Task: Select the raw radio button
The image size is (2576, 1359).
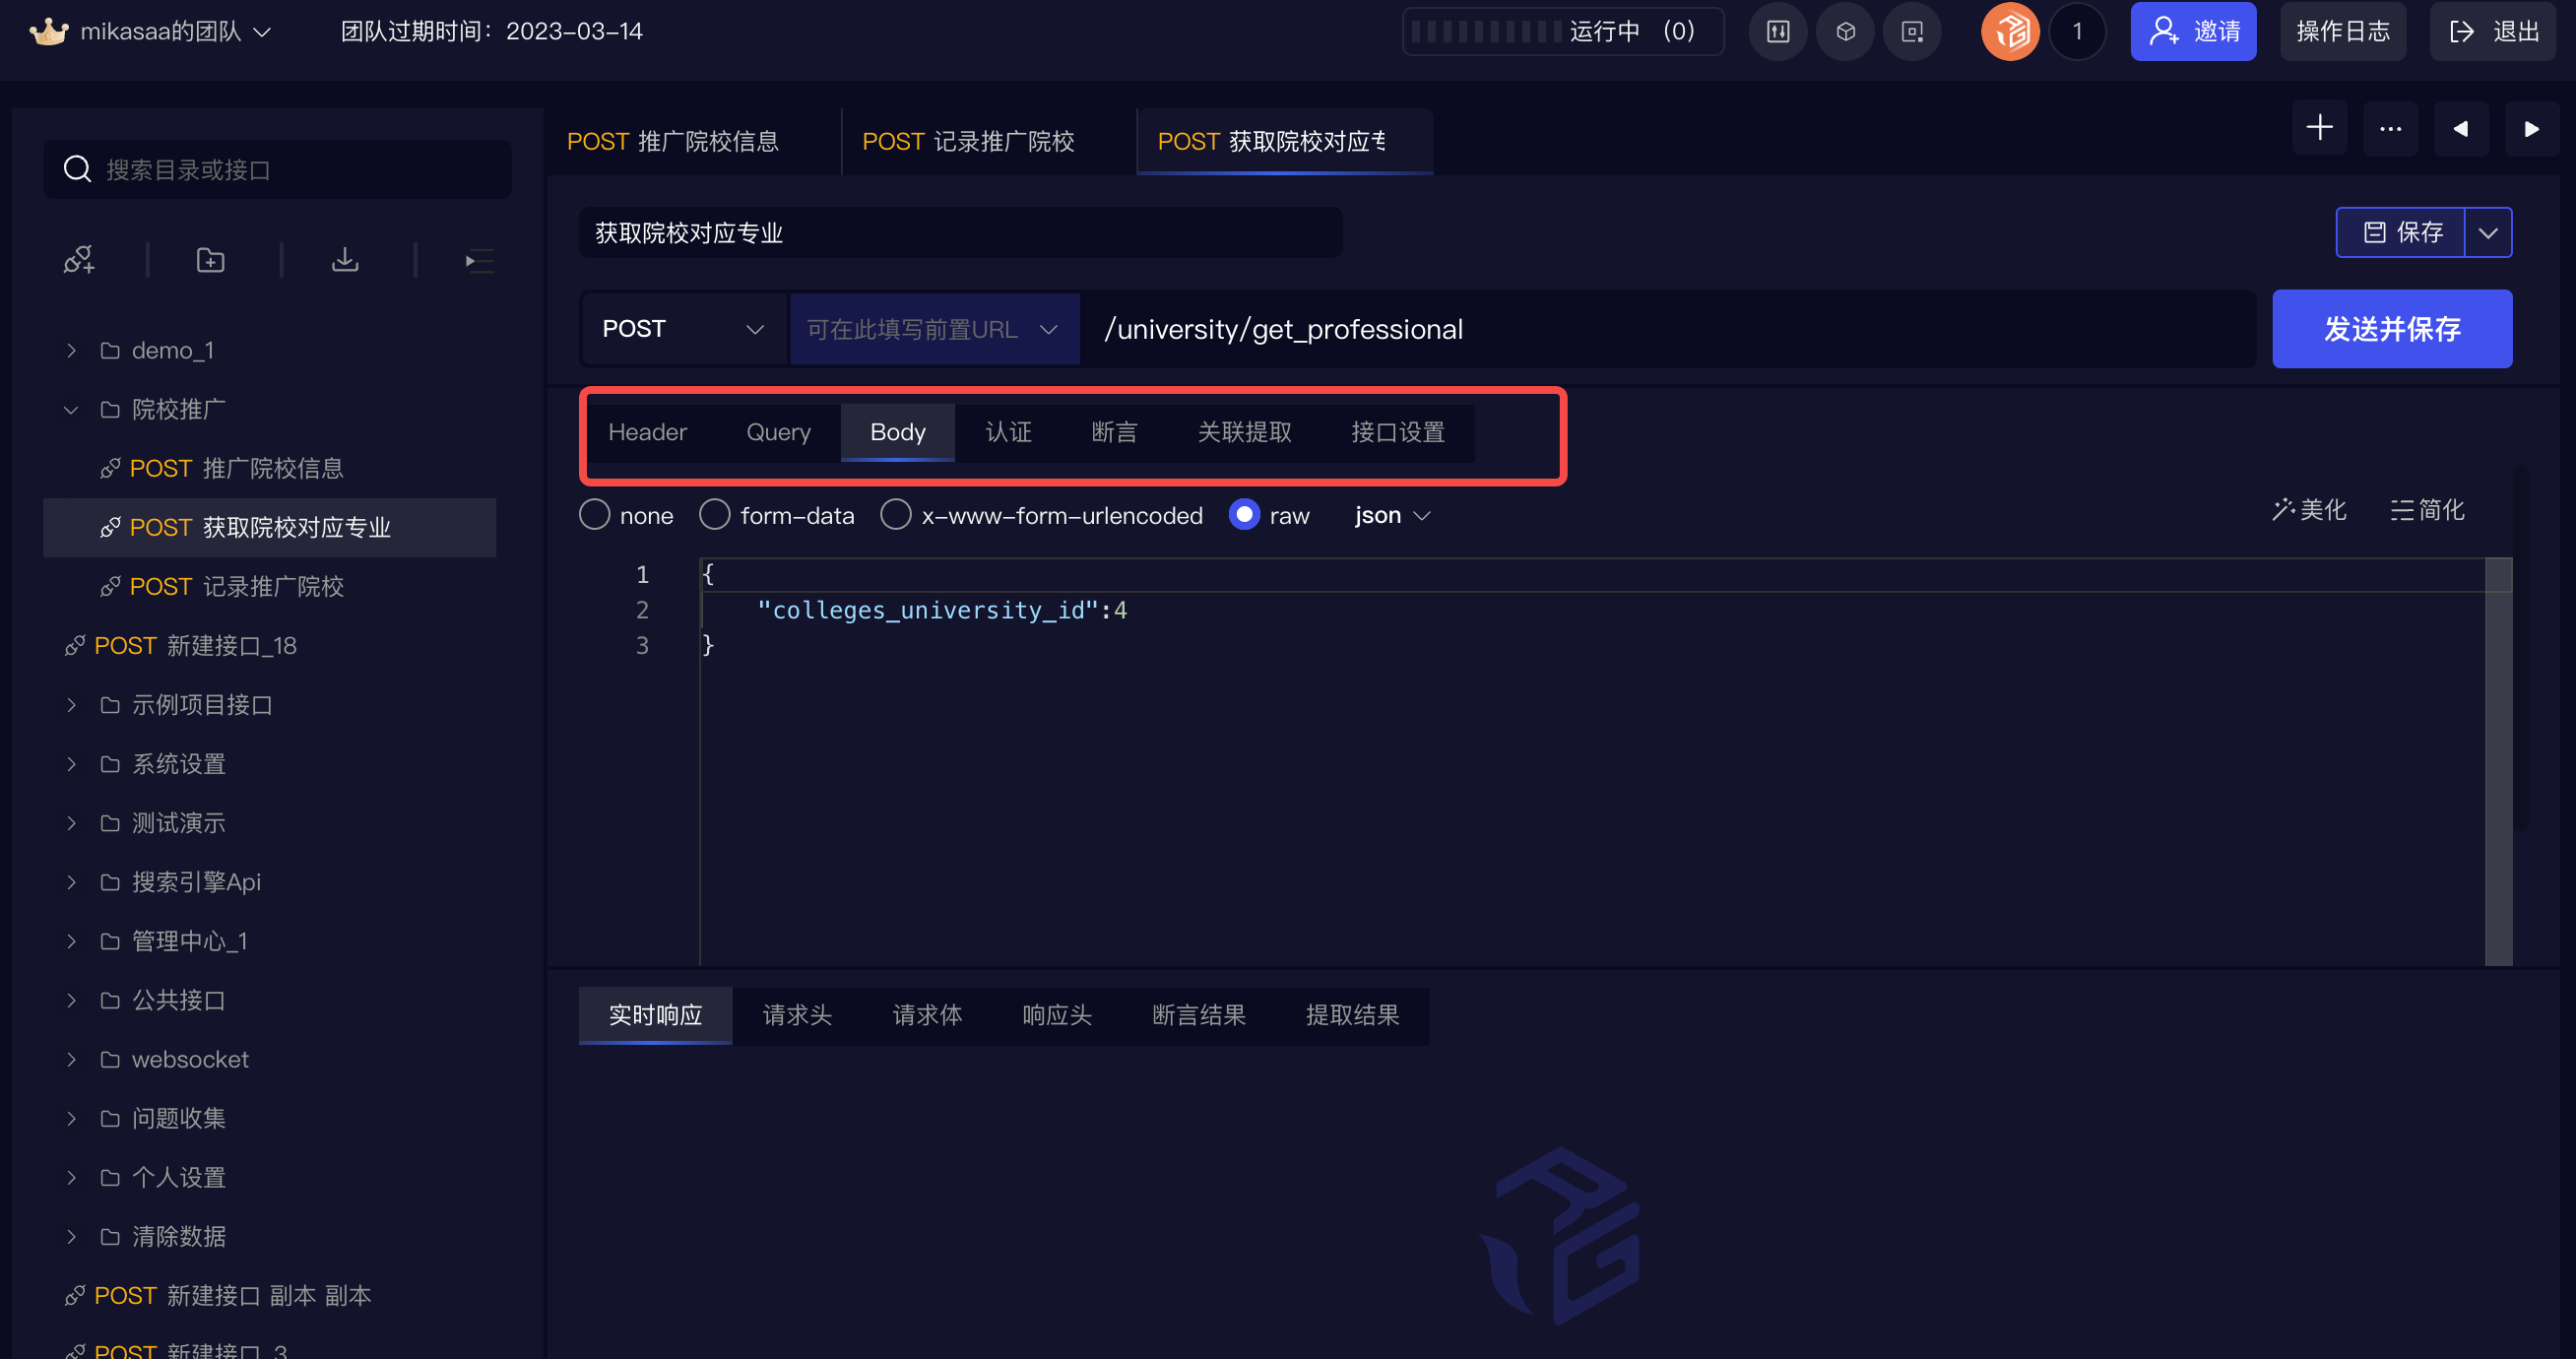Action: click(1244, 514)
